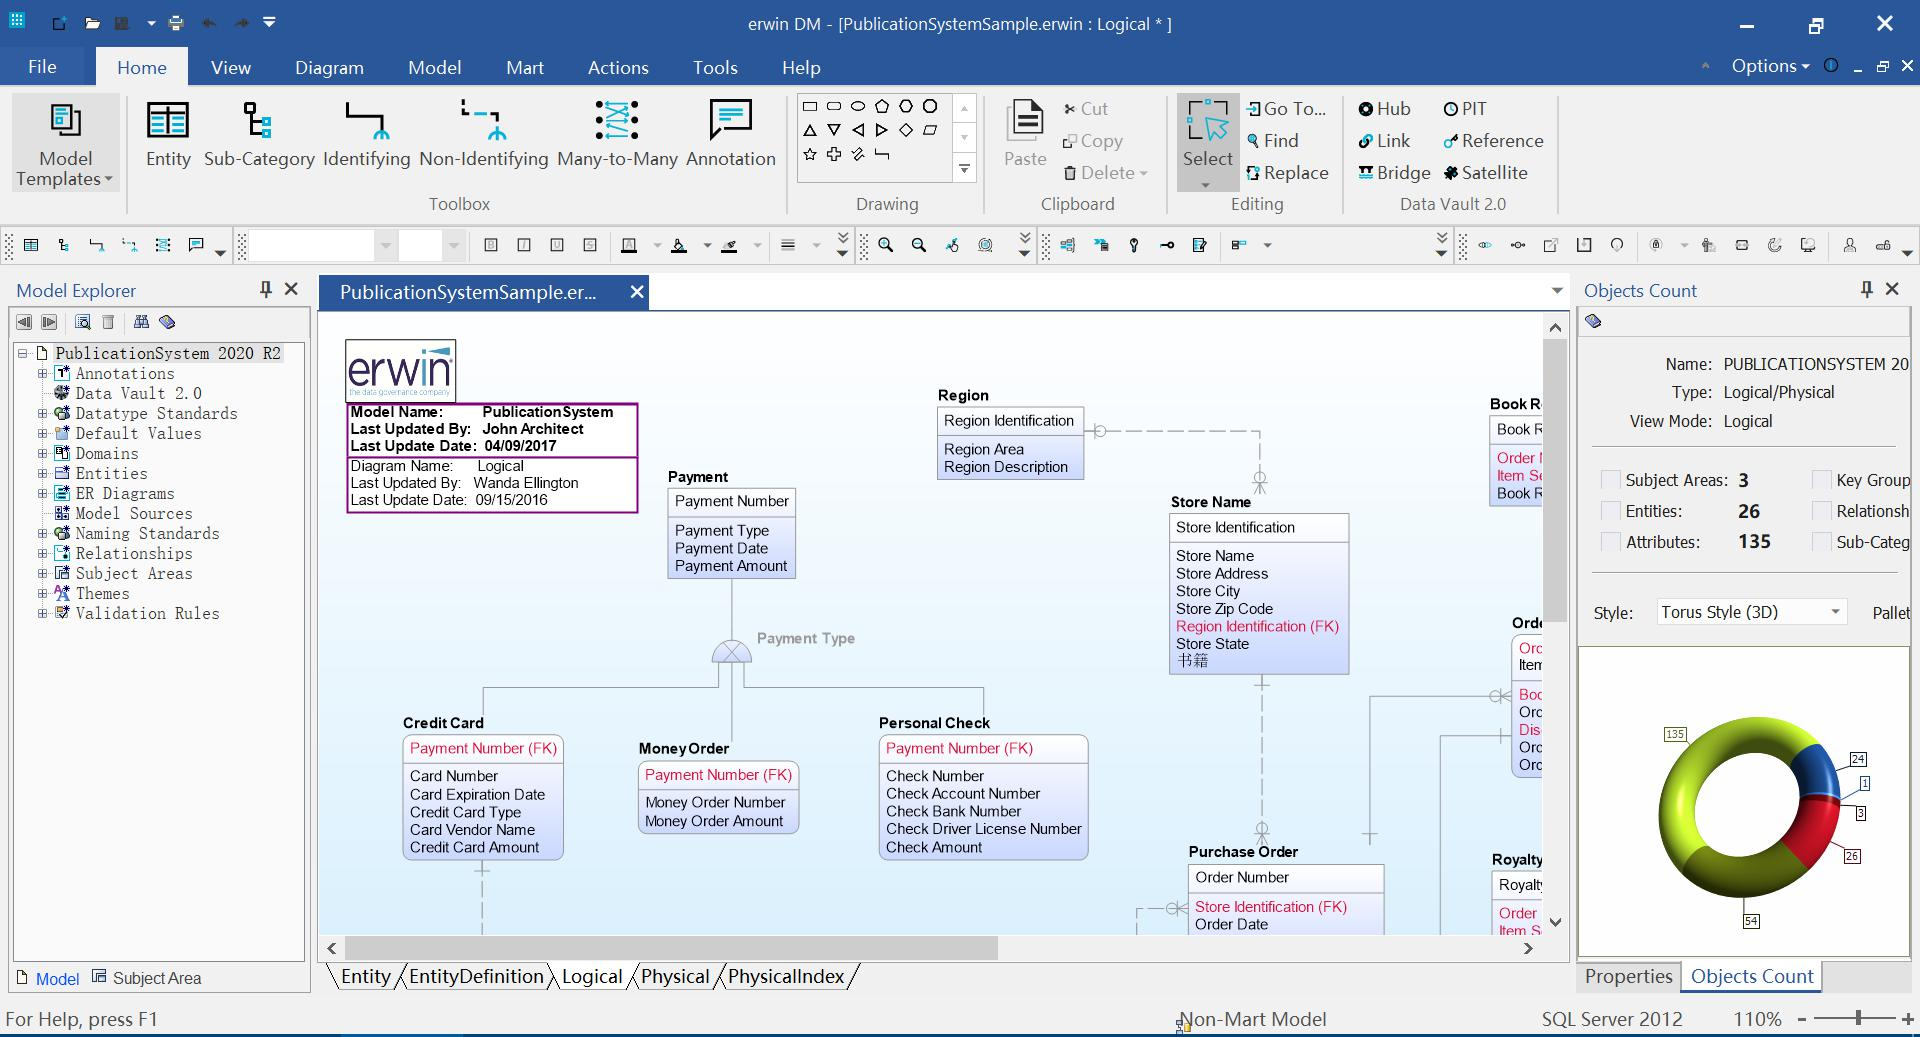Screen dimensions: 1920x1037
Task: Tick the Key Group checkbox
Action: pos(1821,480)
